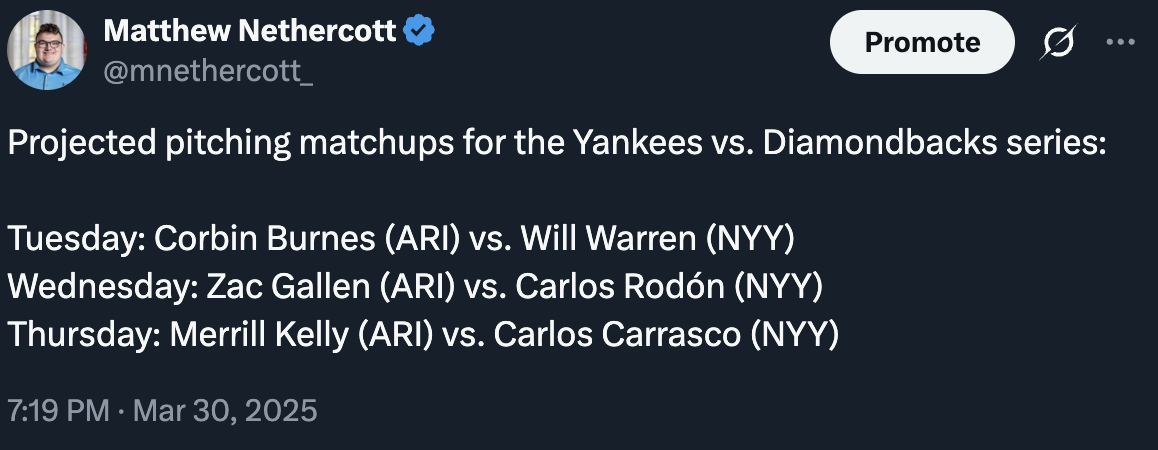This screenshot has width=1158, height=450.
Task: Select the name Carlos Rodón
Action: (x=620, y=287)
